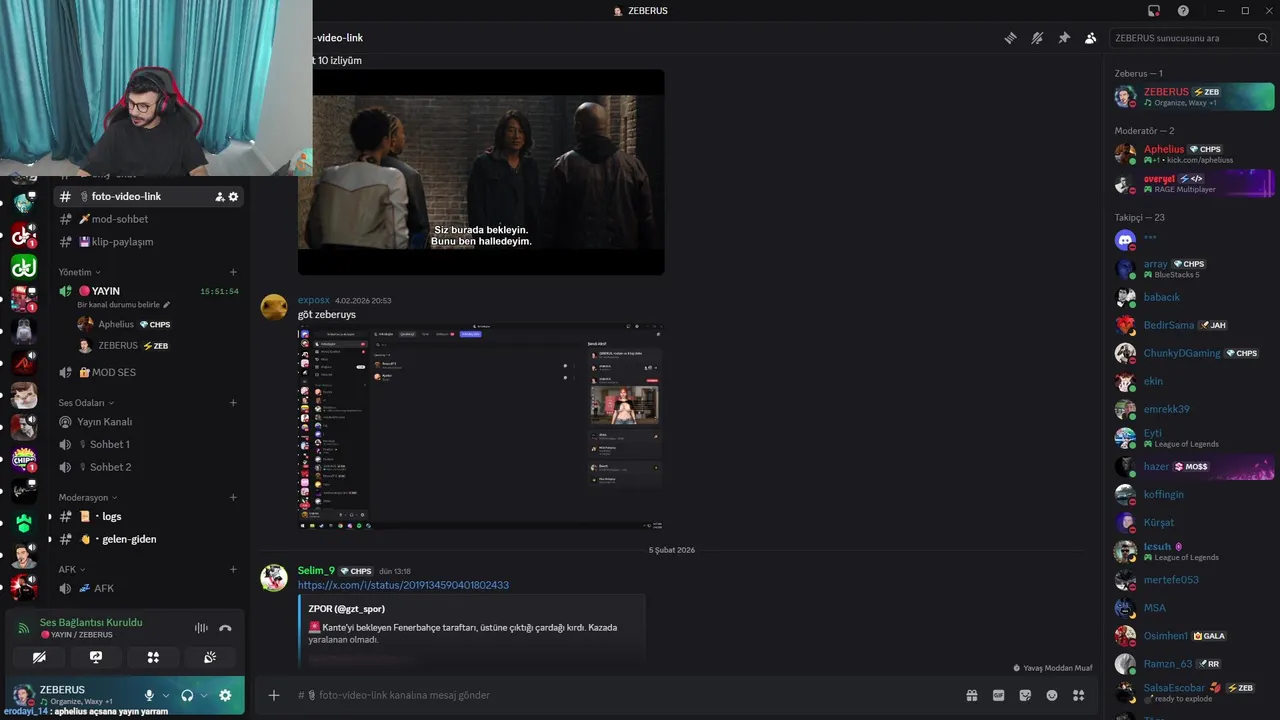This screenshot has width=1280, height=720.
Task: Open the emoji picker
Action: (x=1052, y=695)
